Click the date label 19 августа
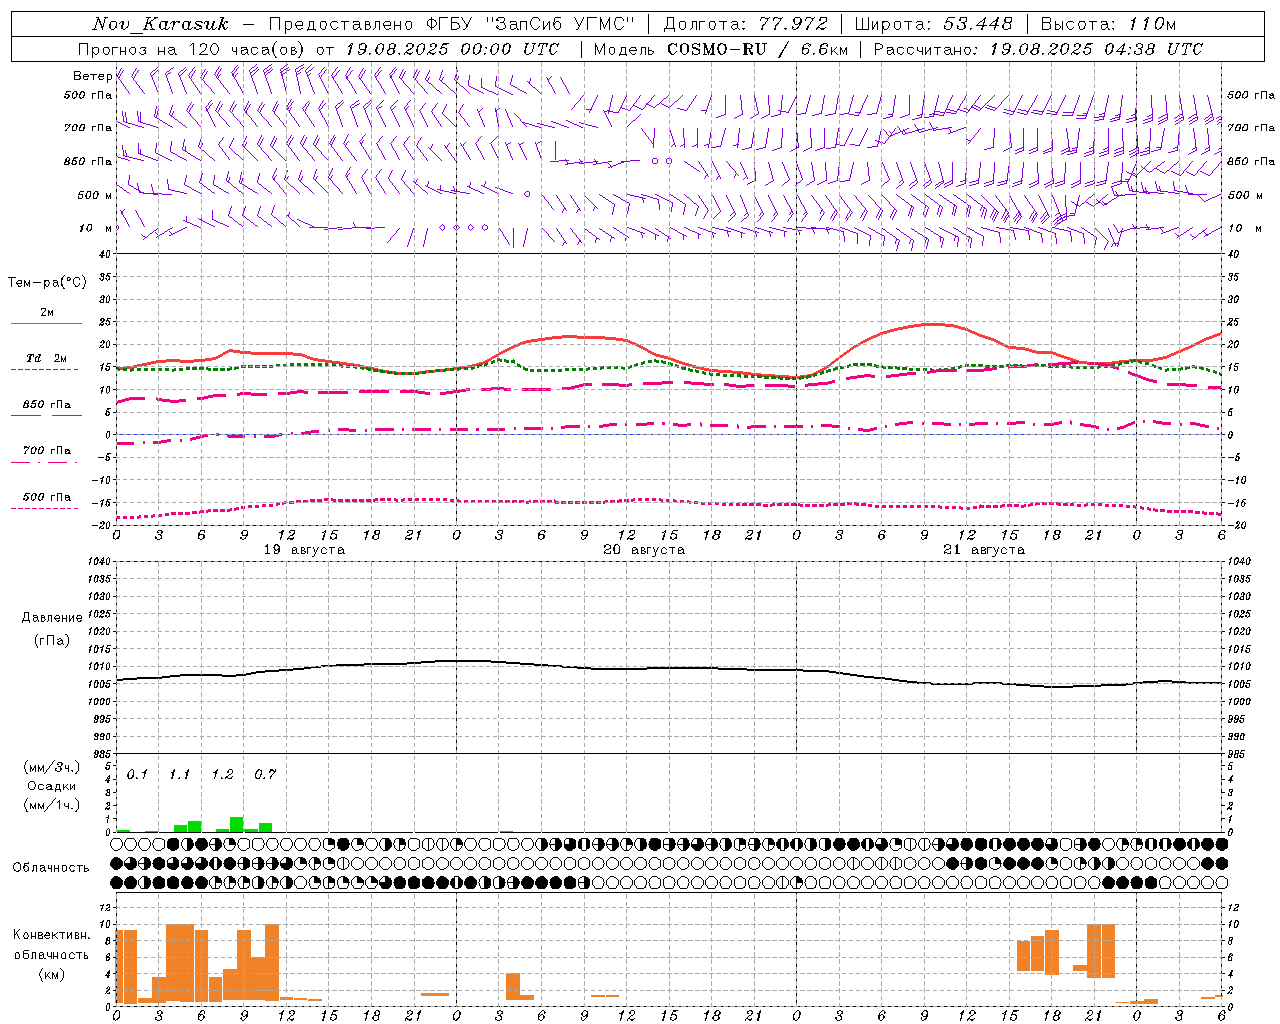The width and height of the screenshot is (1280, 1024). pyautogui.click(x=304, y=550)
